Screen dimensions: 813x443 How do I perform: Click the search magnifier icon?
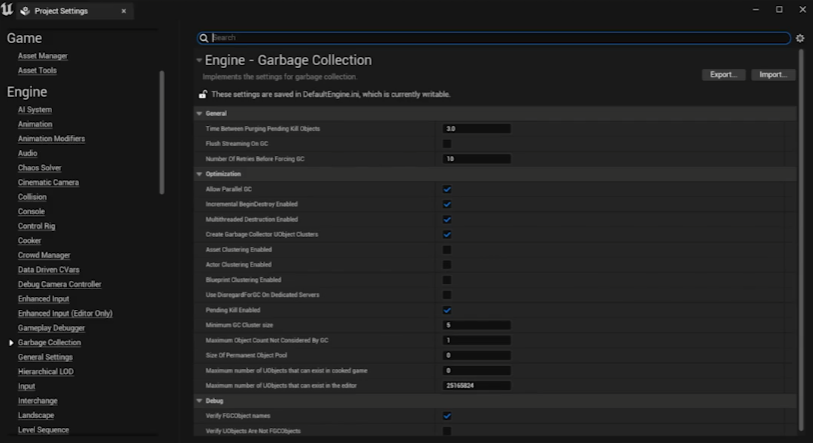pos(204,38)
